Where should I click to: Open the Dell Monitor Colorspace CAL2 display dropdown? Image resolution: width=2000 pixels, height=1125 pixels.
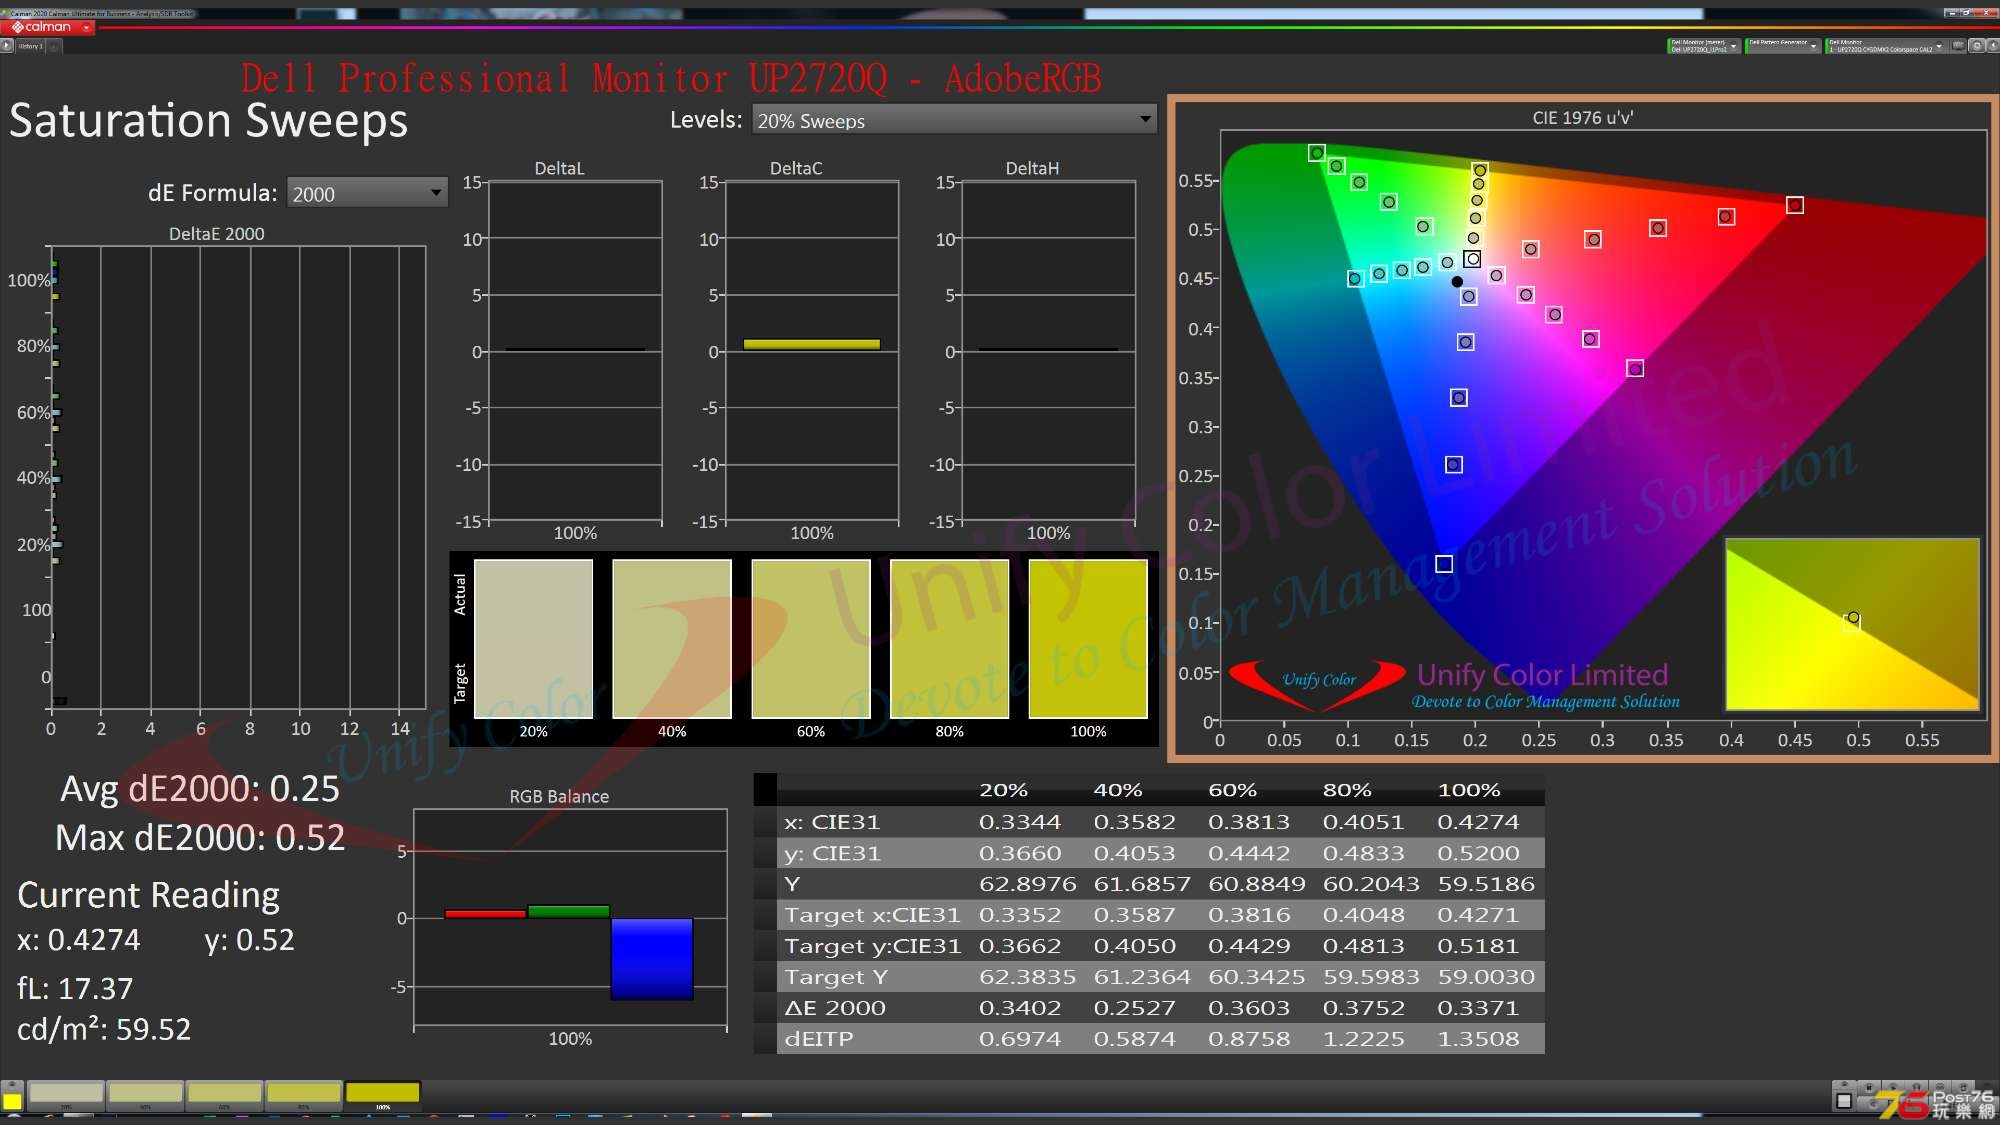1885,46
